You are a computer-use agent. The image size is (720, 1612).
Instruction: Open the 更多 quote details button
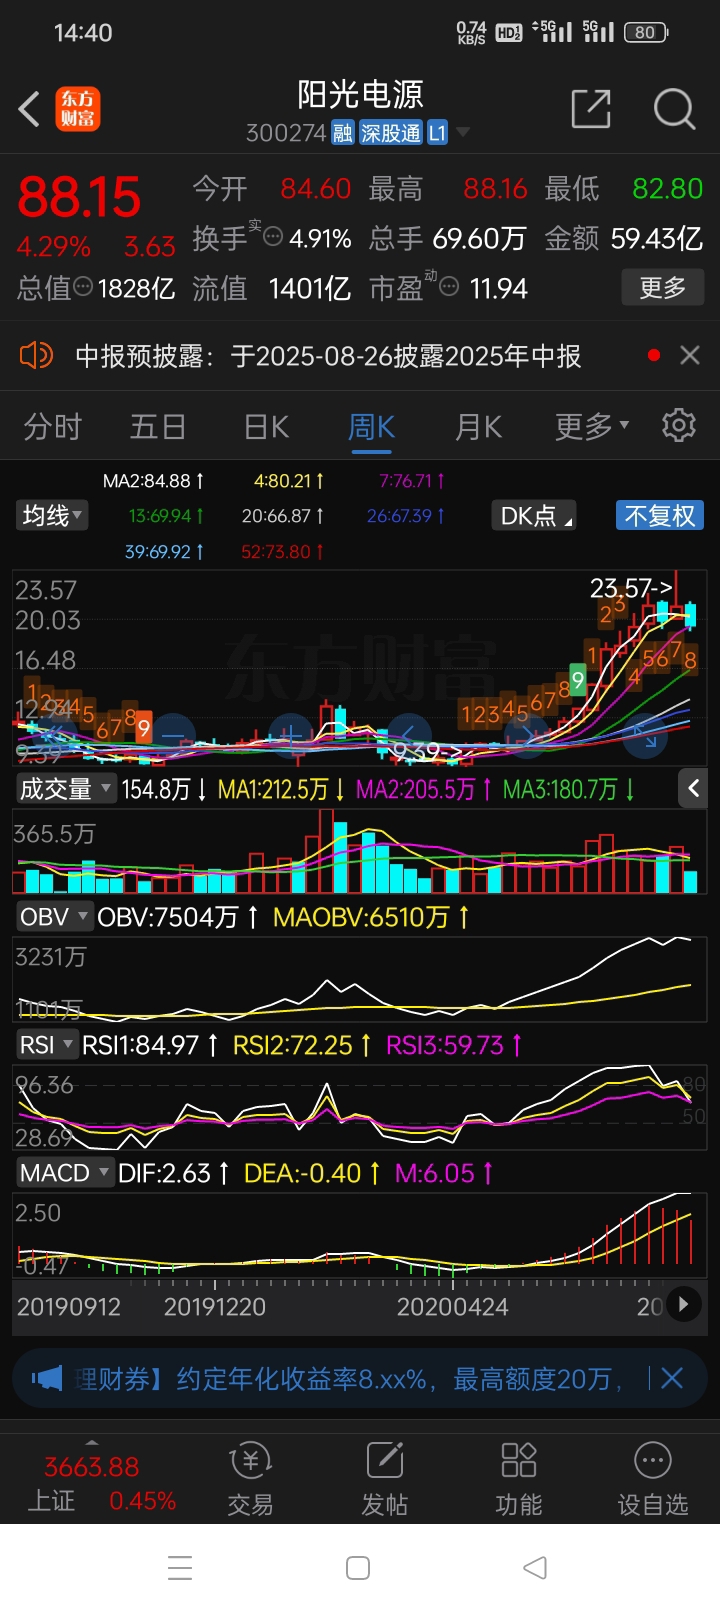(662, 288)
